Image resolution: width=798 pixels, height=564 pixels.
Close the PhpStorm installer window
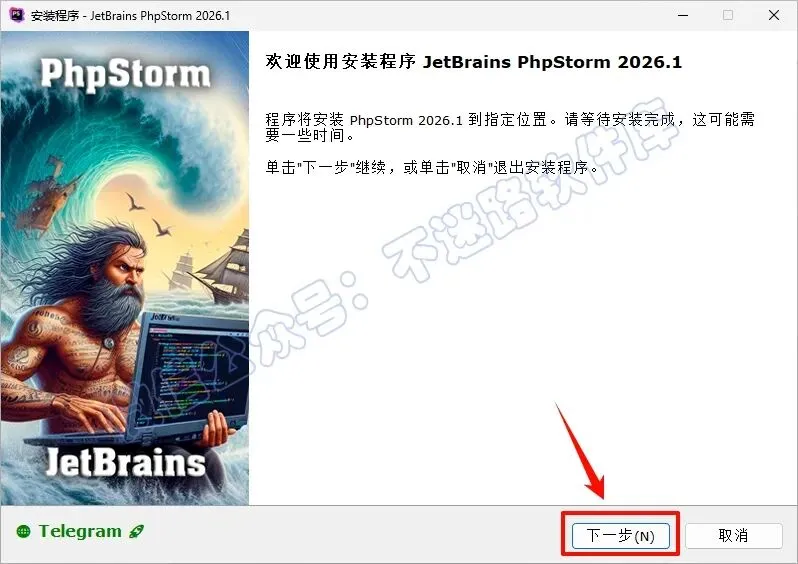pos(774,15)
